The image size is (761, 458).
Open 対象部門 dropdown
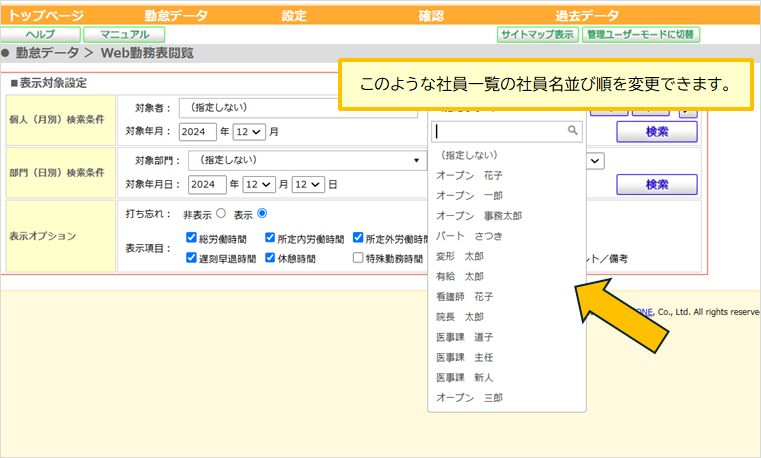coord(307,160)
